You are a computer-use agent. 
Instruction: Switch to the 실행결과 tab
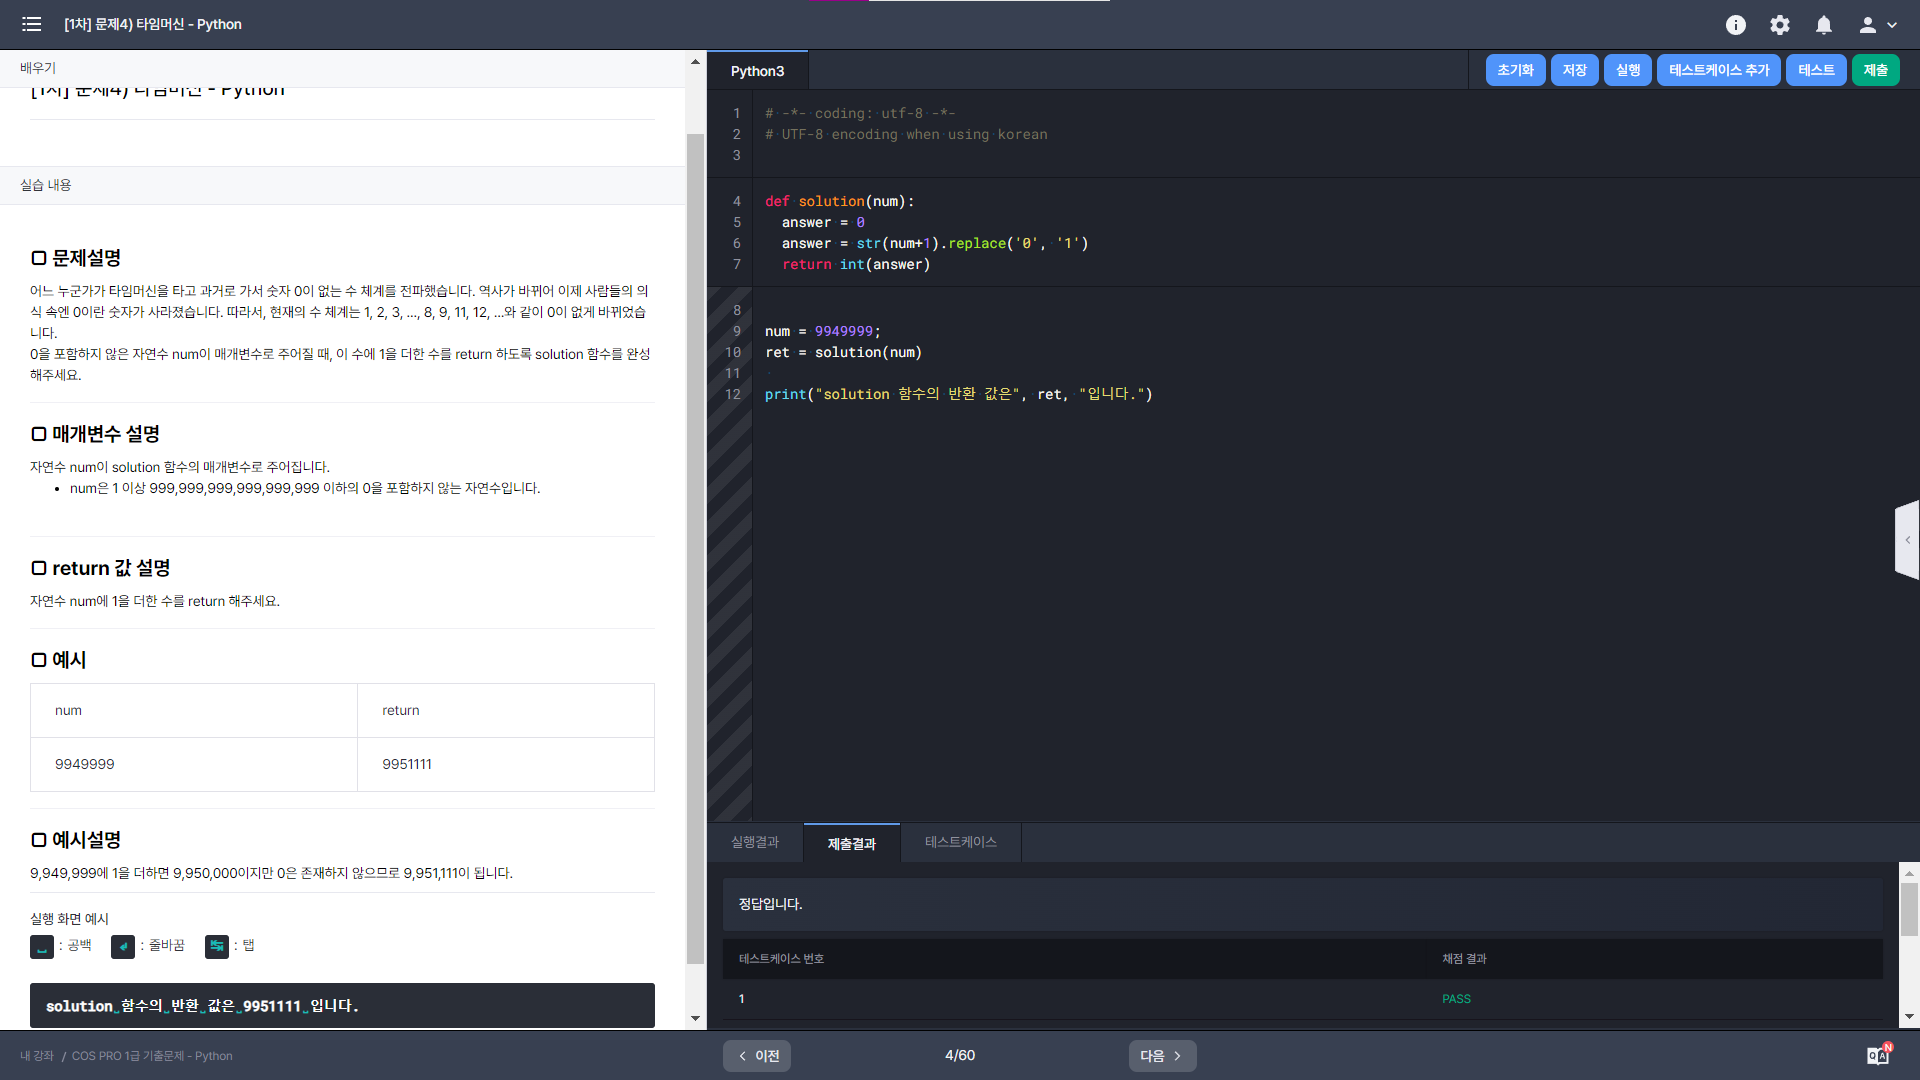(x=755, y=842)
